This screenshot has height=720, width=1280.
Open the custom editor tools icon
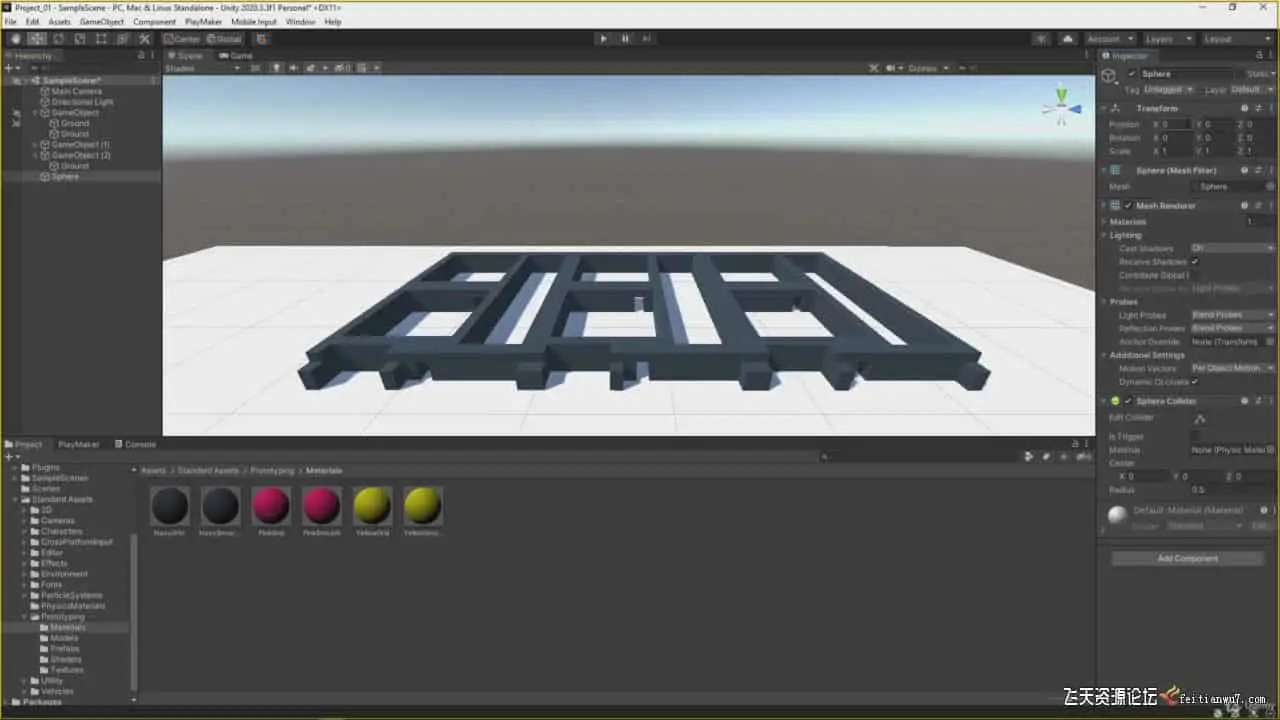pos(145,39)
